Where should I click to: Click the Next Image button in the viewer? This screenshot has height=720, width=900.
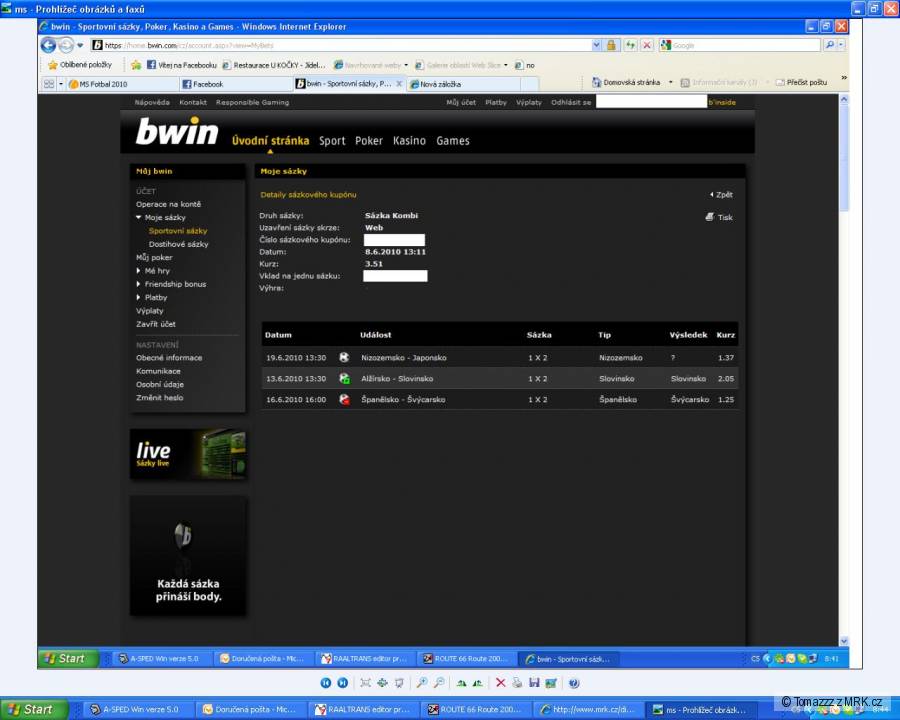pyautogui.click(x=343, y=683)
